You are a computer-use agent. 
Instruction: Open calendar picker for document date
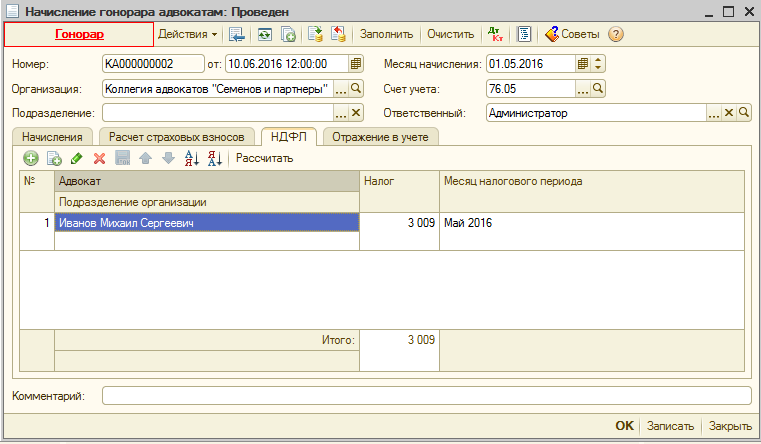pos(356,64)
